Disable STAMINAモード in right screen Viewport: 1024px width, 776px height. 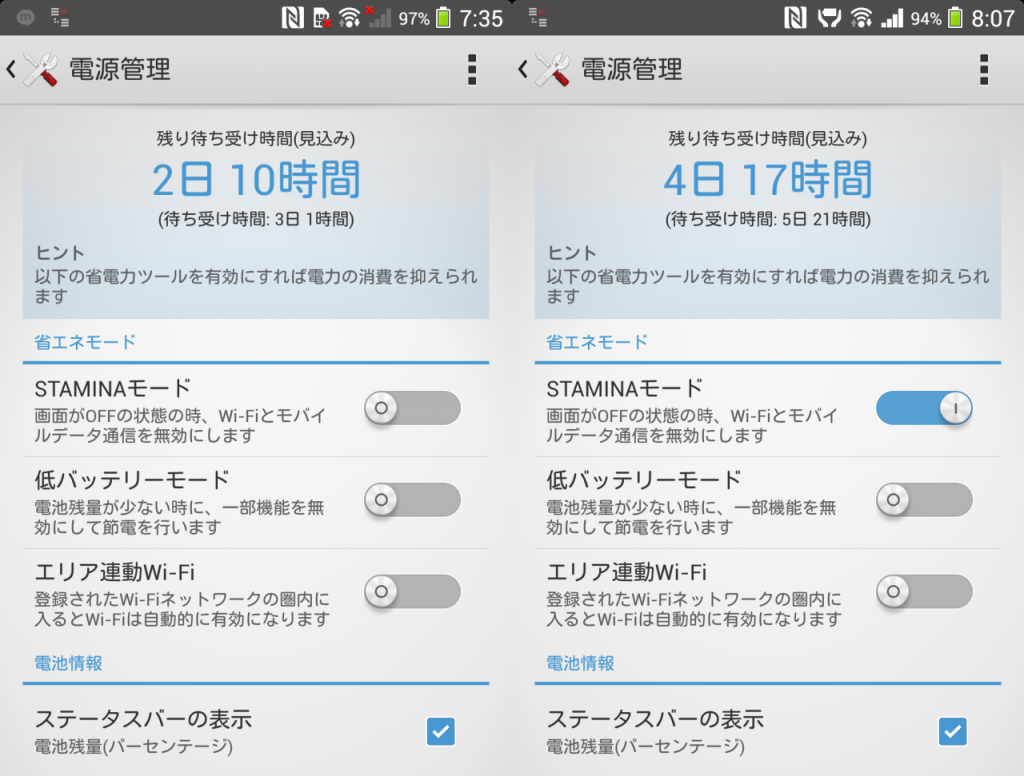point(925,408)
